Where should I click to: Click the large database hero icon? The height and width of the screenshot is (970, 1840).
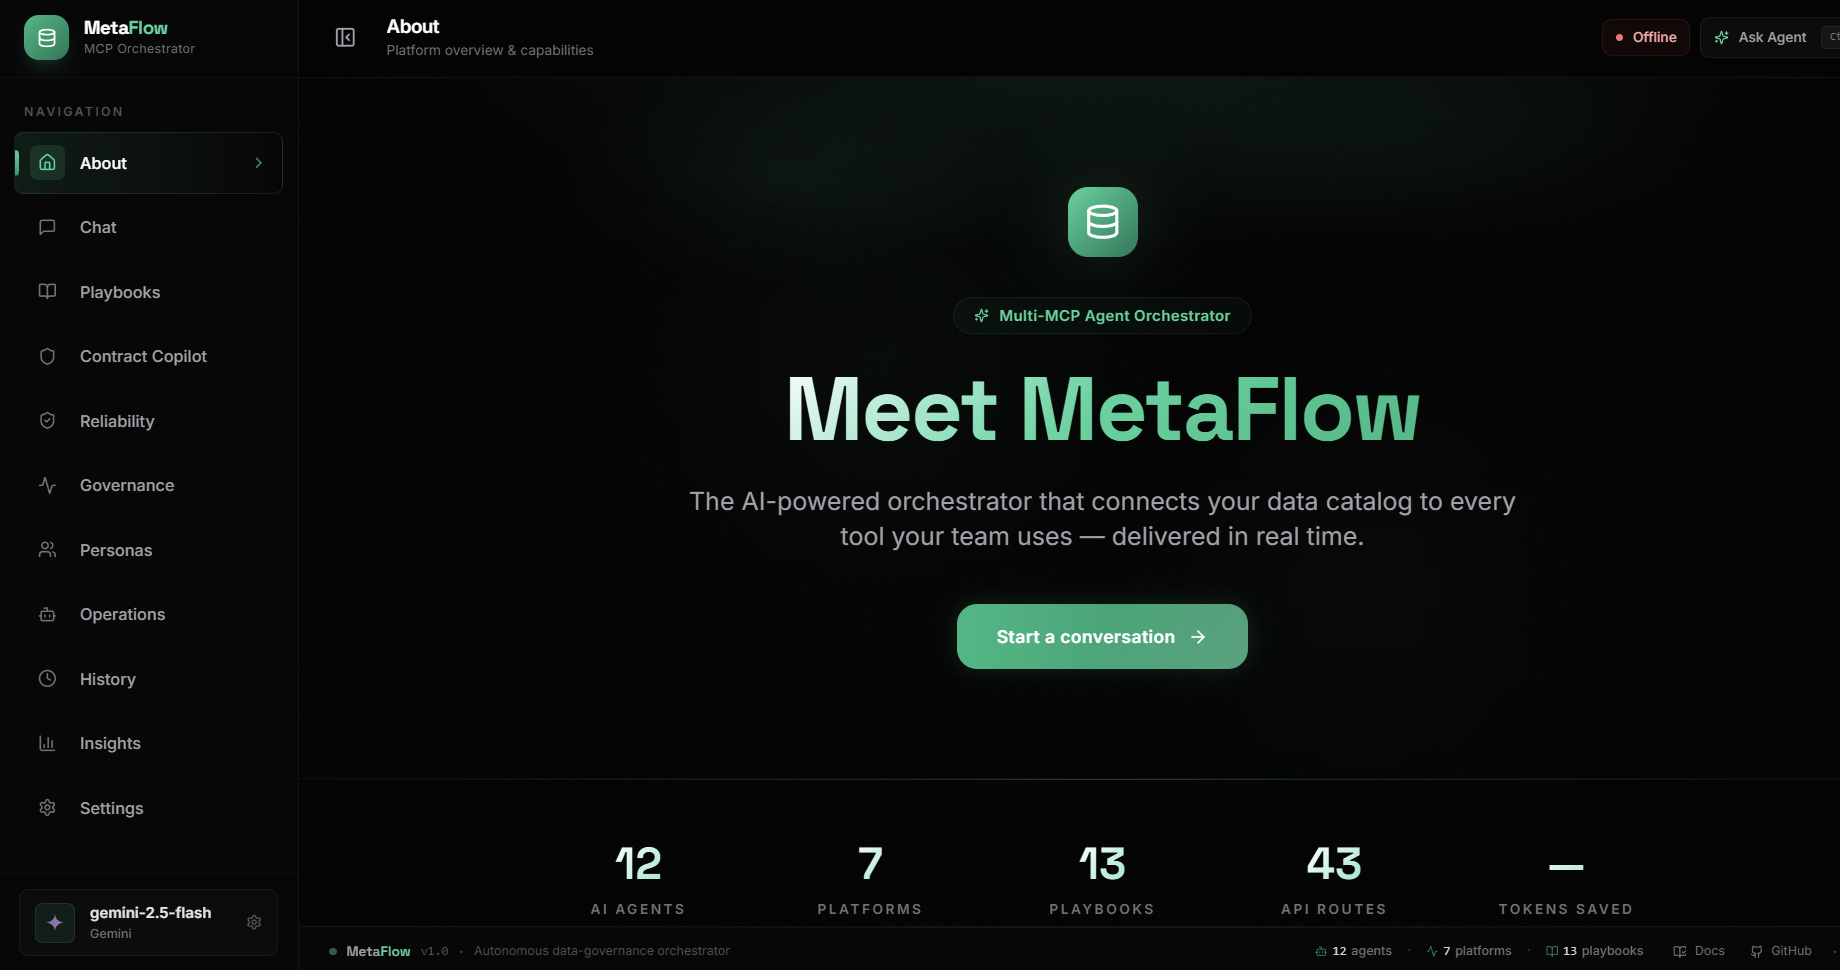[1102, 222]
